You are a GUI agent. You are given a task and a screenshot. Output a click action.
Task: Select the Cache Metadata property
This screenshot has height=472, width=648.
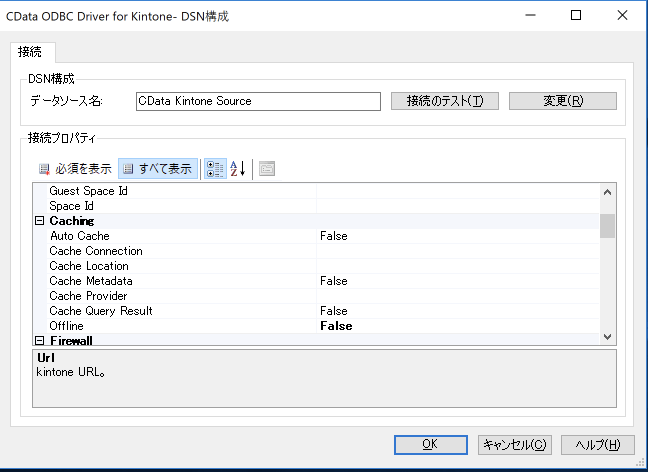click(91, 281)
